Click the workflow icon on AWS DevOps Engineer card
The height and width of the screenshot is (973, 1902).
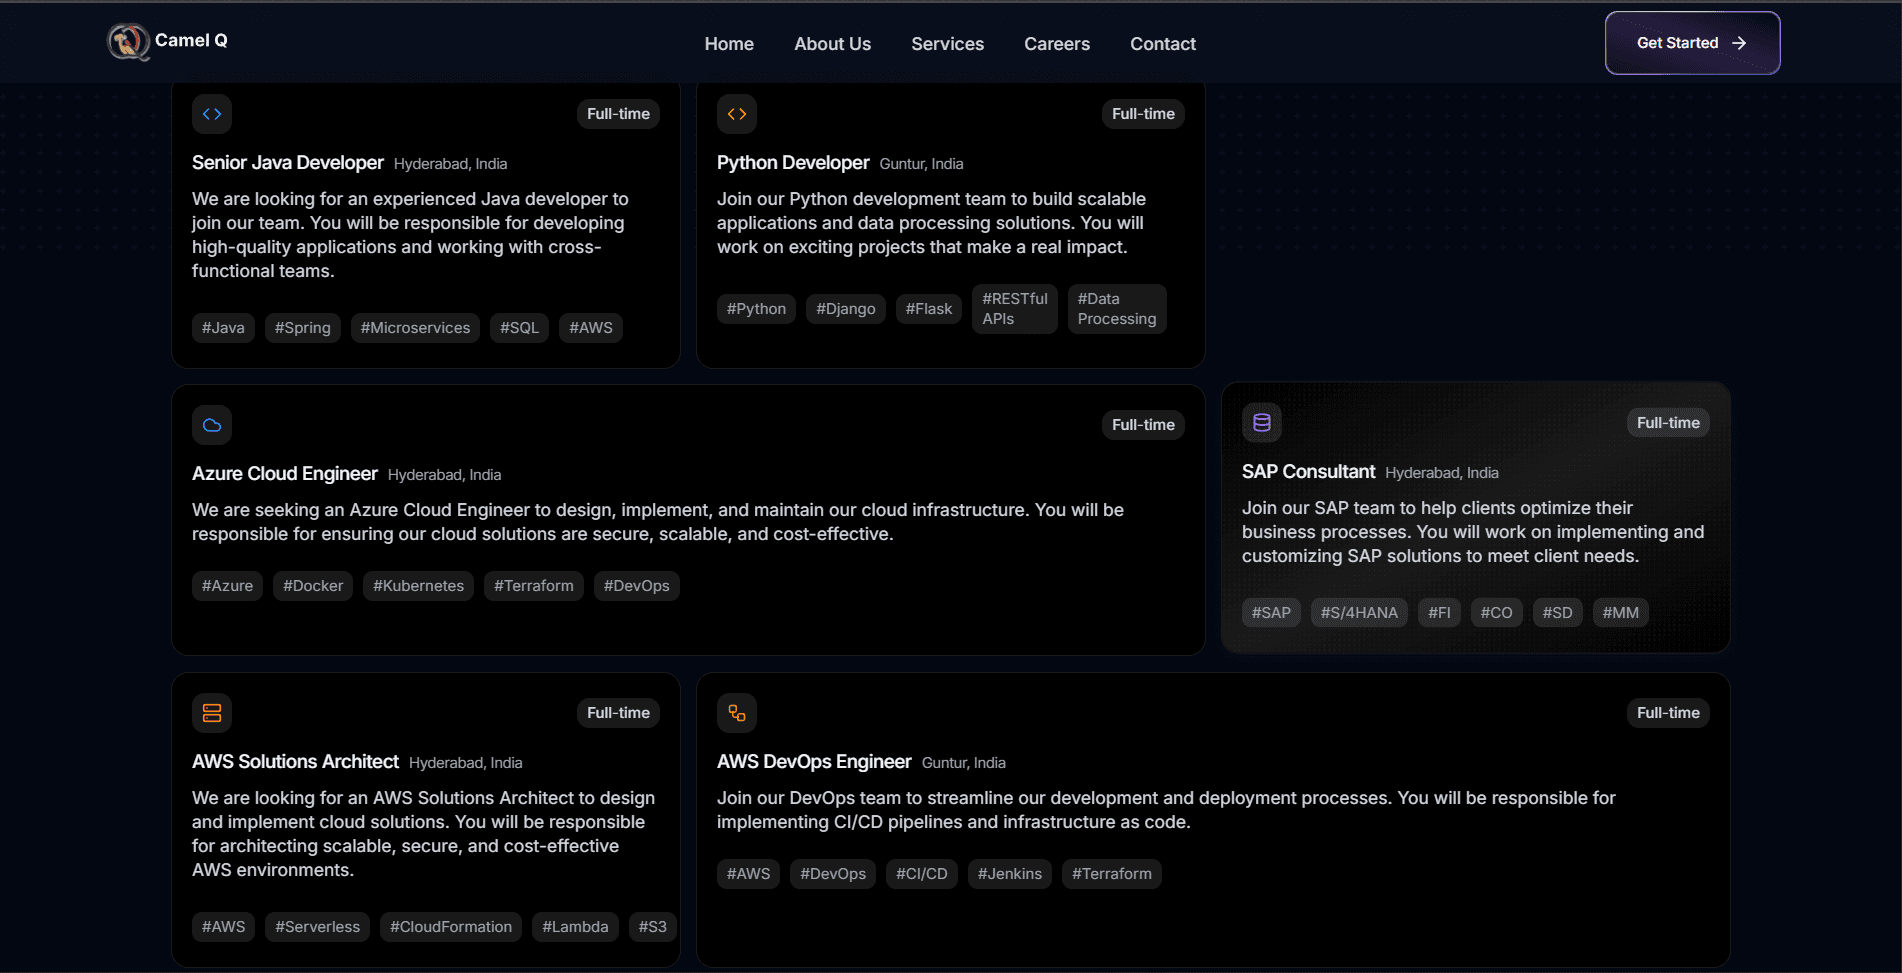pos(737,713)
